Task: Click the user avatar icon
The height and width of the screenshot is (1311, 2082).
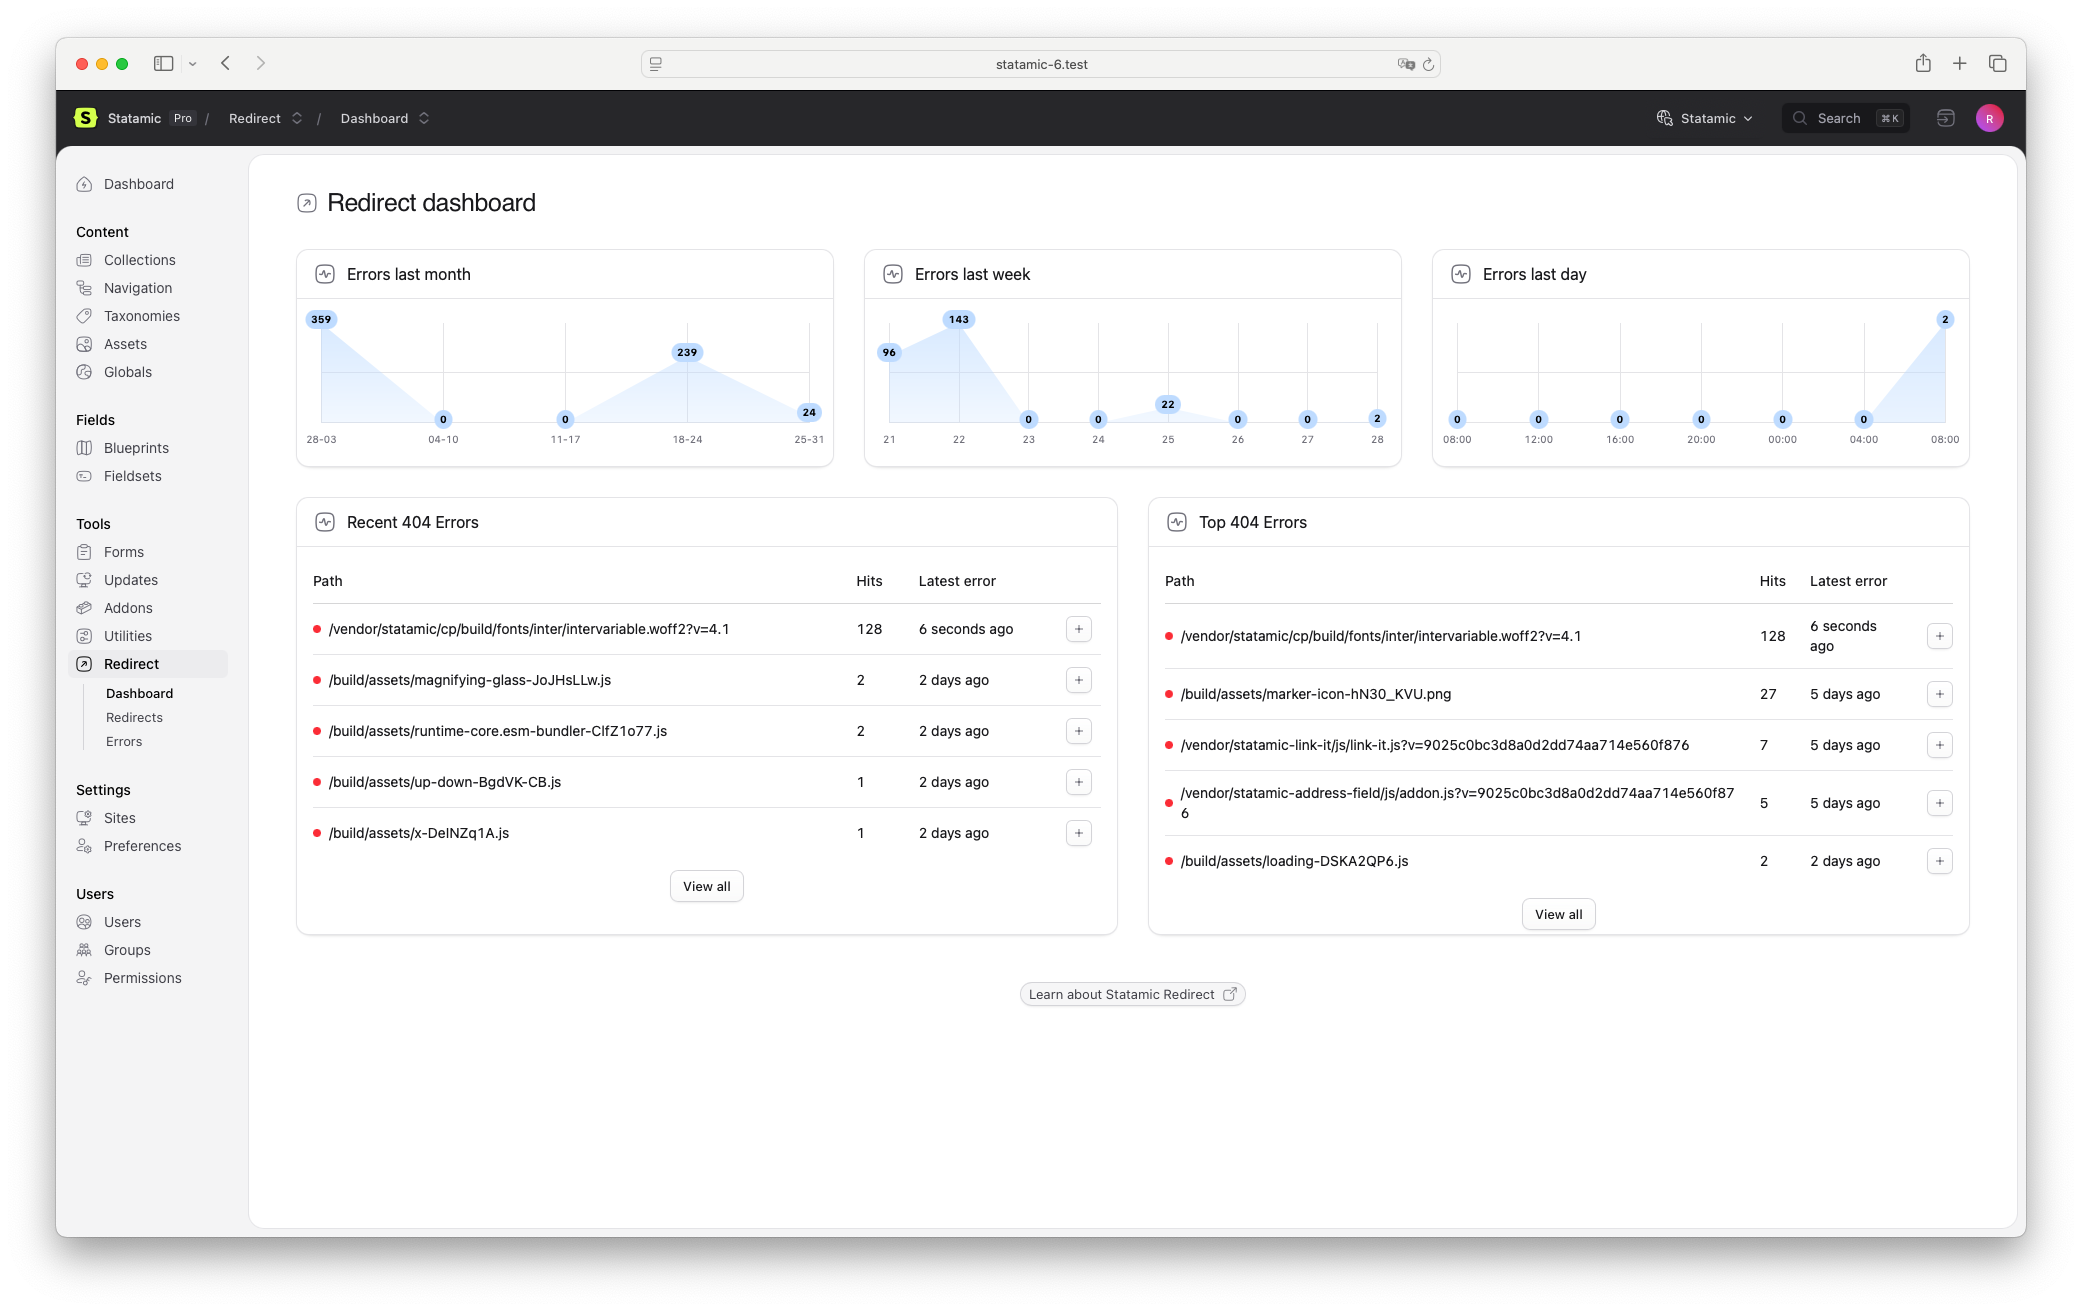Action: point(1989,118)
